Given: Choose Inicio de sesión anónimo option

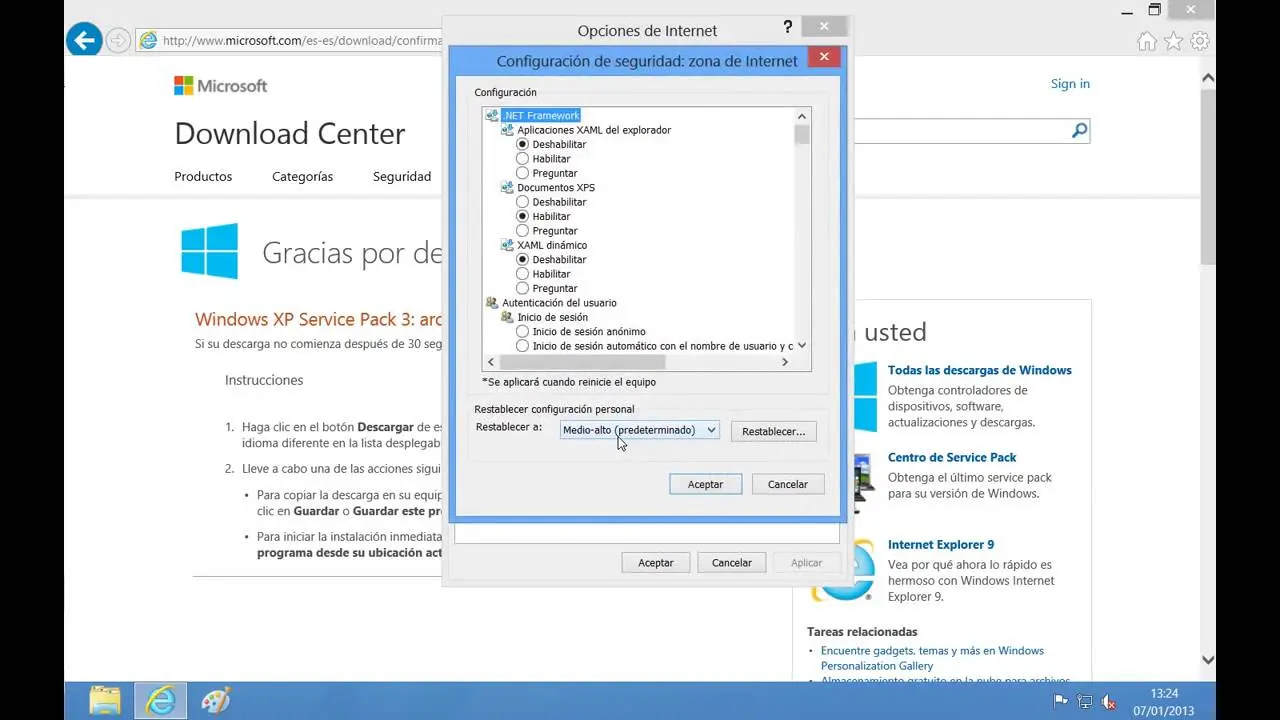Looking at the screenshot, I should (522, 331).
